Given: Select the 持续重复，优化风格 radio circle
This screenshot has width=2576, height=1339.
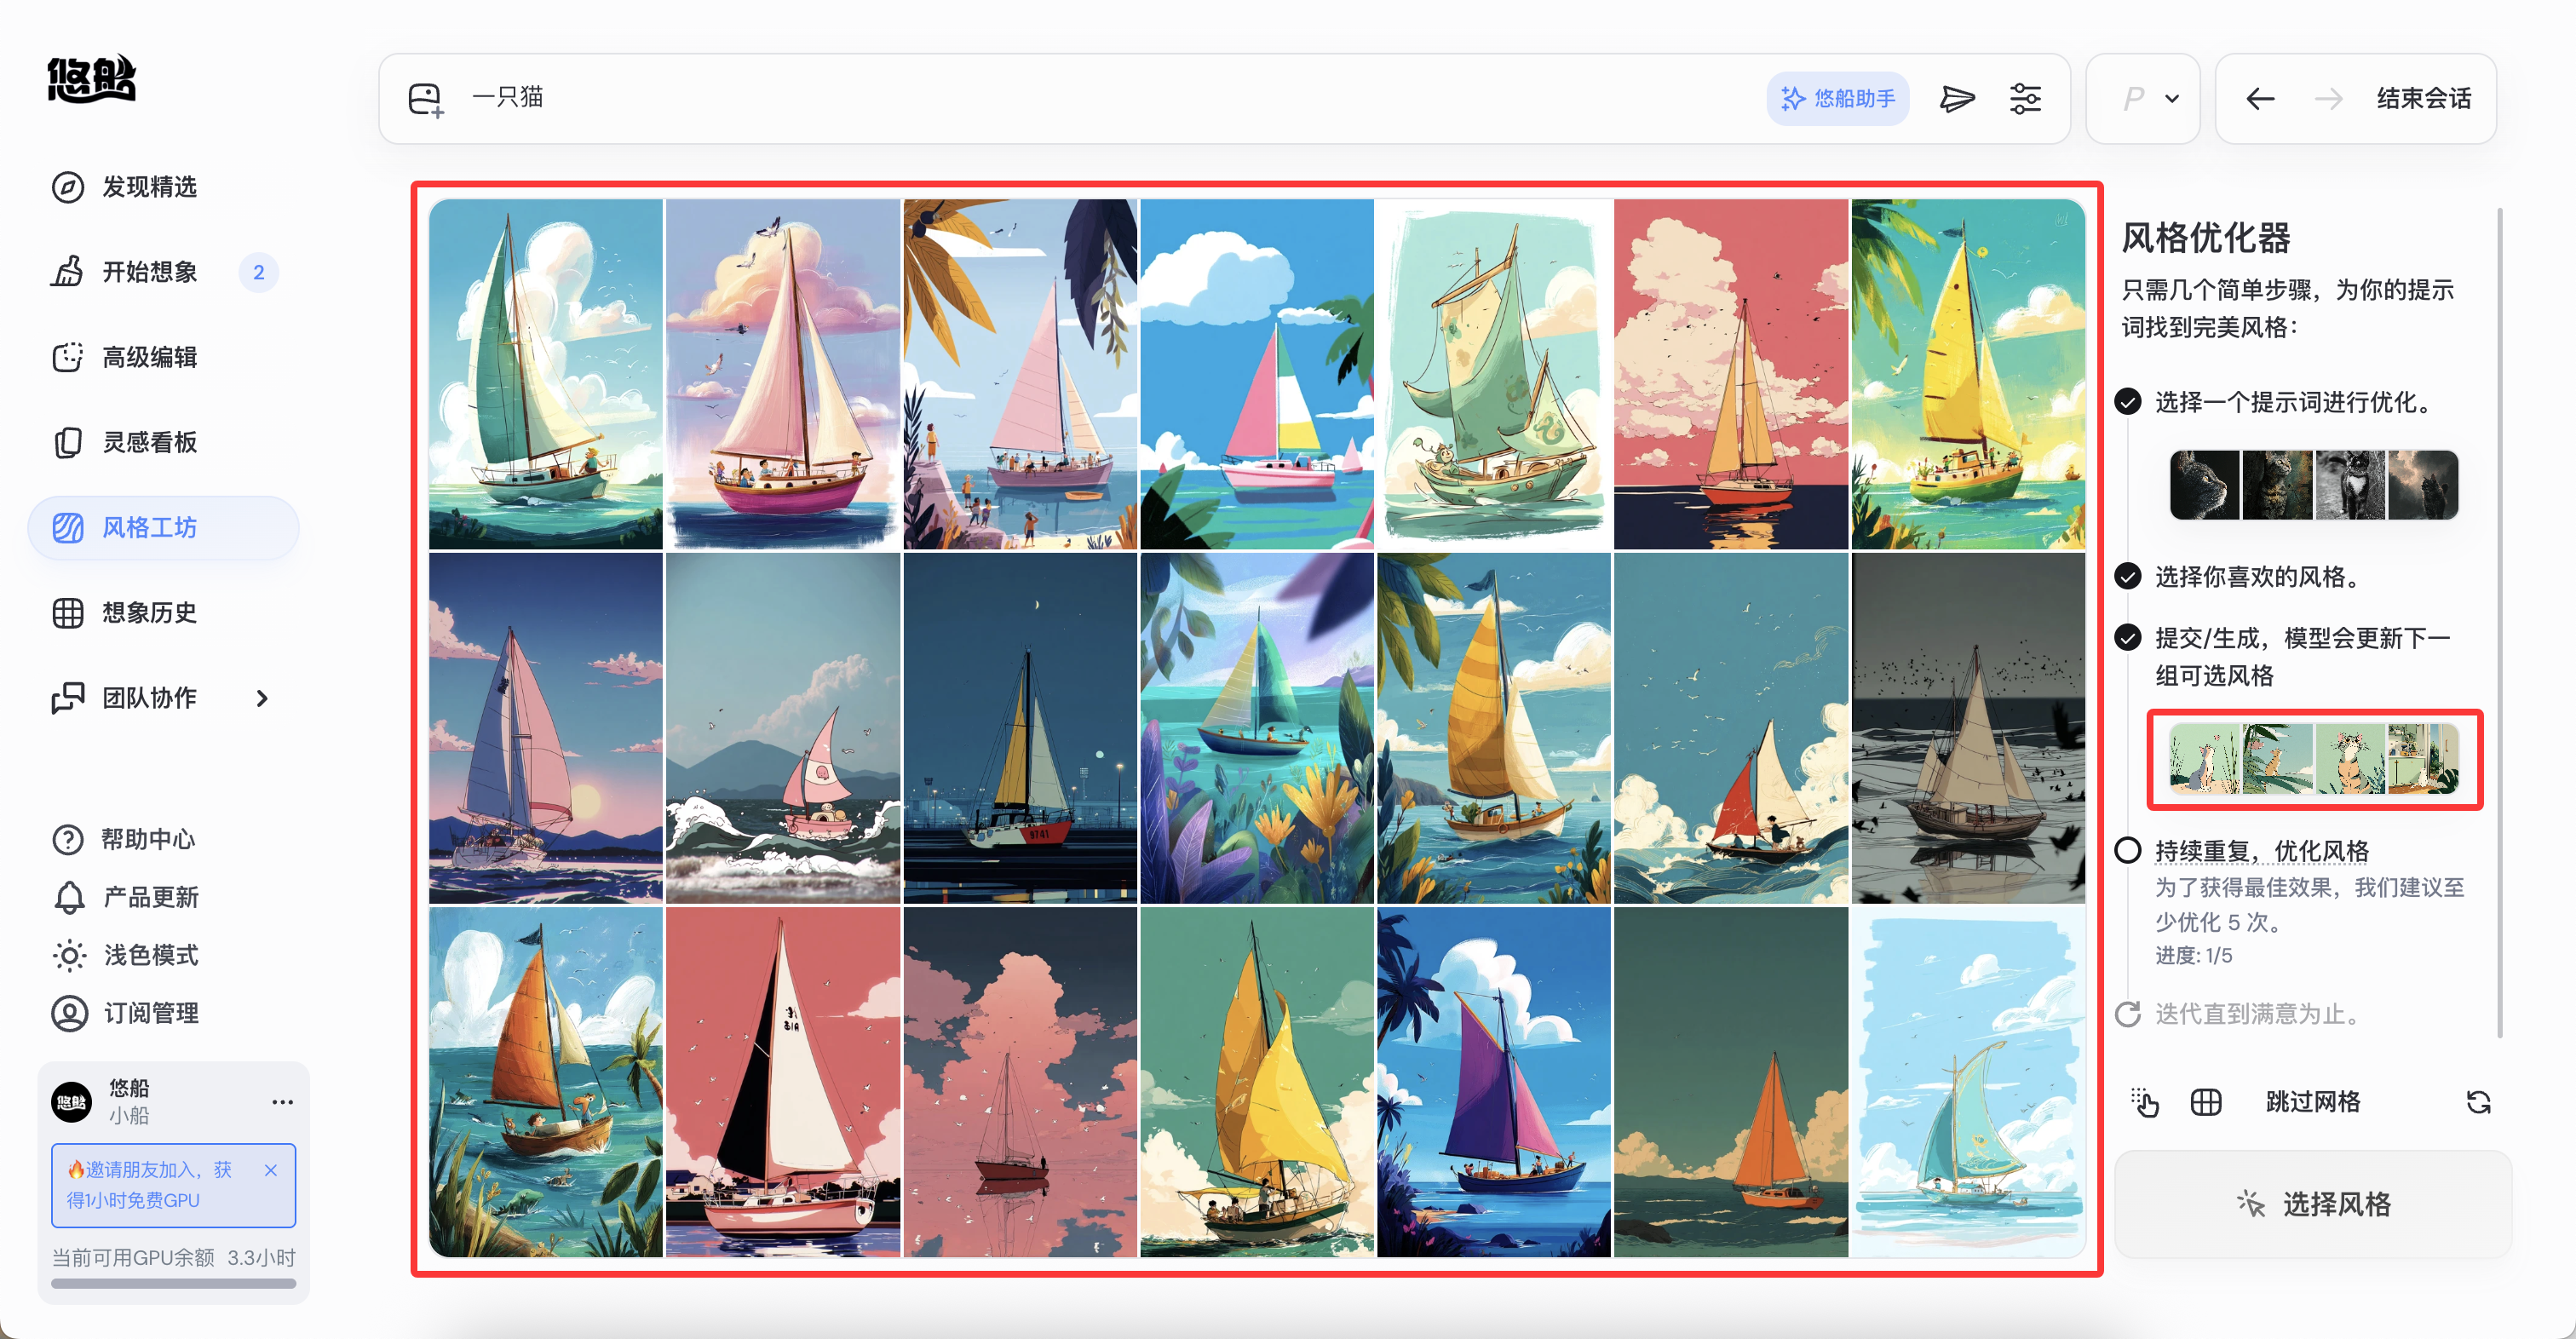Looking at the screenshot, I should click(2127, 850).
